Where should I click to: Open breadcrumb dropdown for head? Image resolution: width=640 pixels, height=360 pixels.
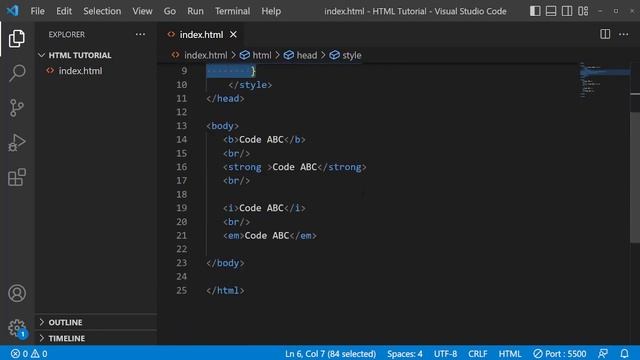(x=307, y=55)
